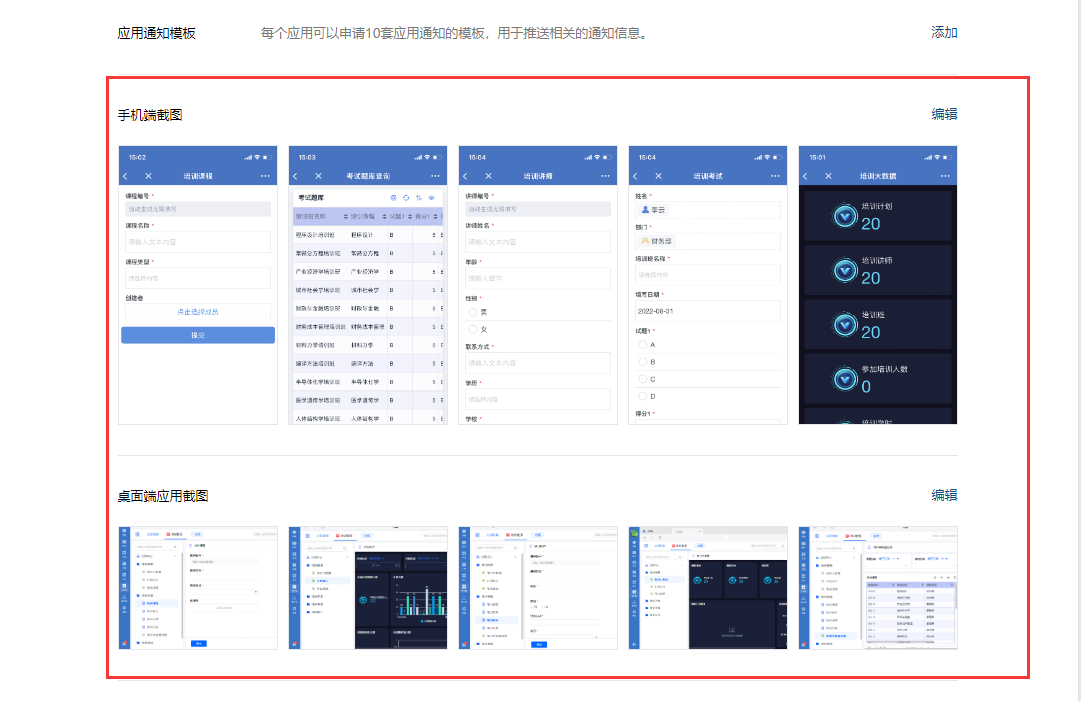The height and width of the screenshot is (701, 1081).
Task: Click the 添加 link for 应用通知模板
Action: click(944, 33)
